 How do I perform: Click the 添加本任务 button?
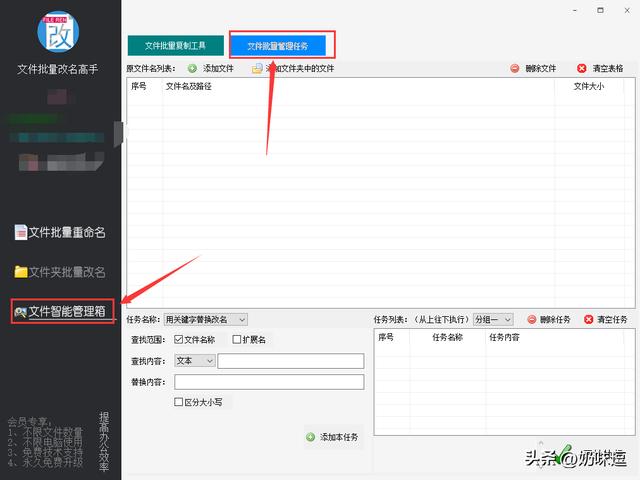point(332,437)
